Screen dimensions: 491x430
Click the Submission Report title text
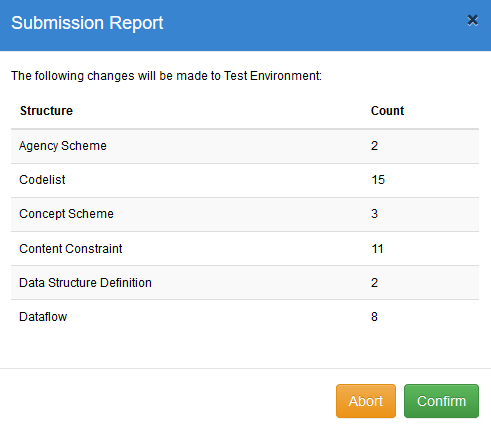(87, 23)
